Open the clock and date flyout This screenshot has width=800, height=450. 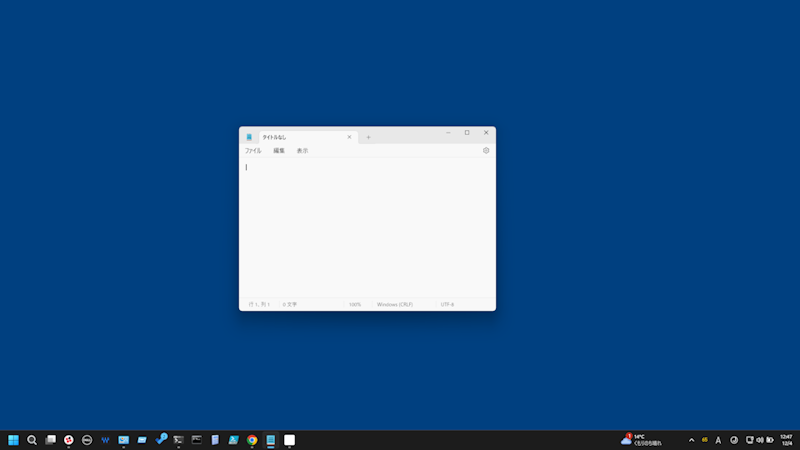[x=786, y=440]
